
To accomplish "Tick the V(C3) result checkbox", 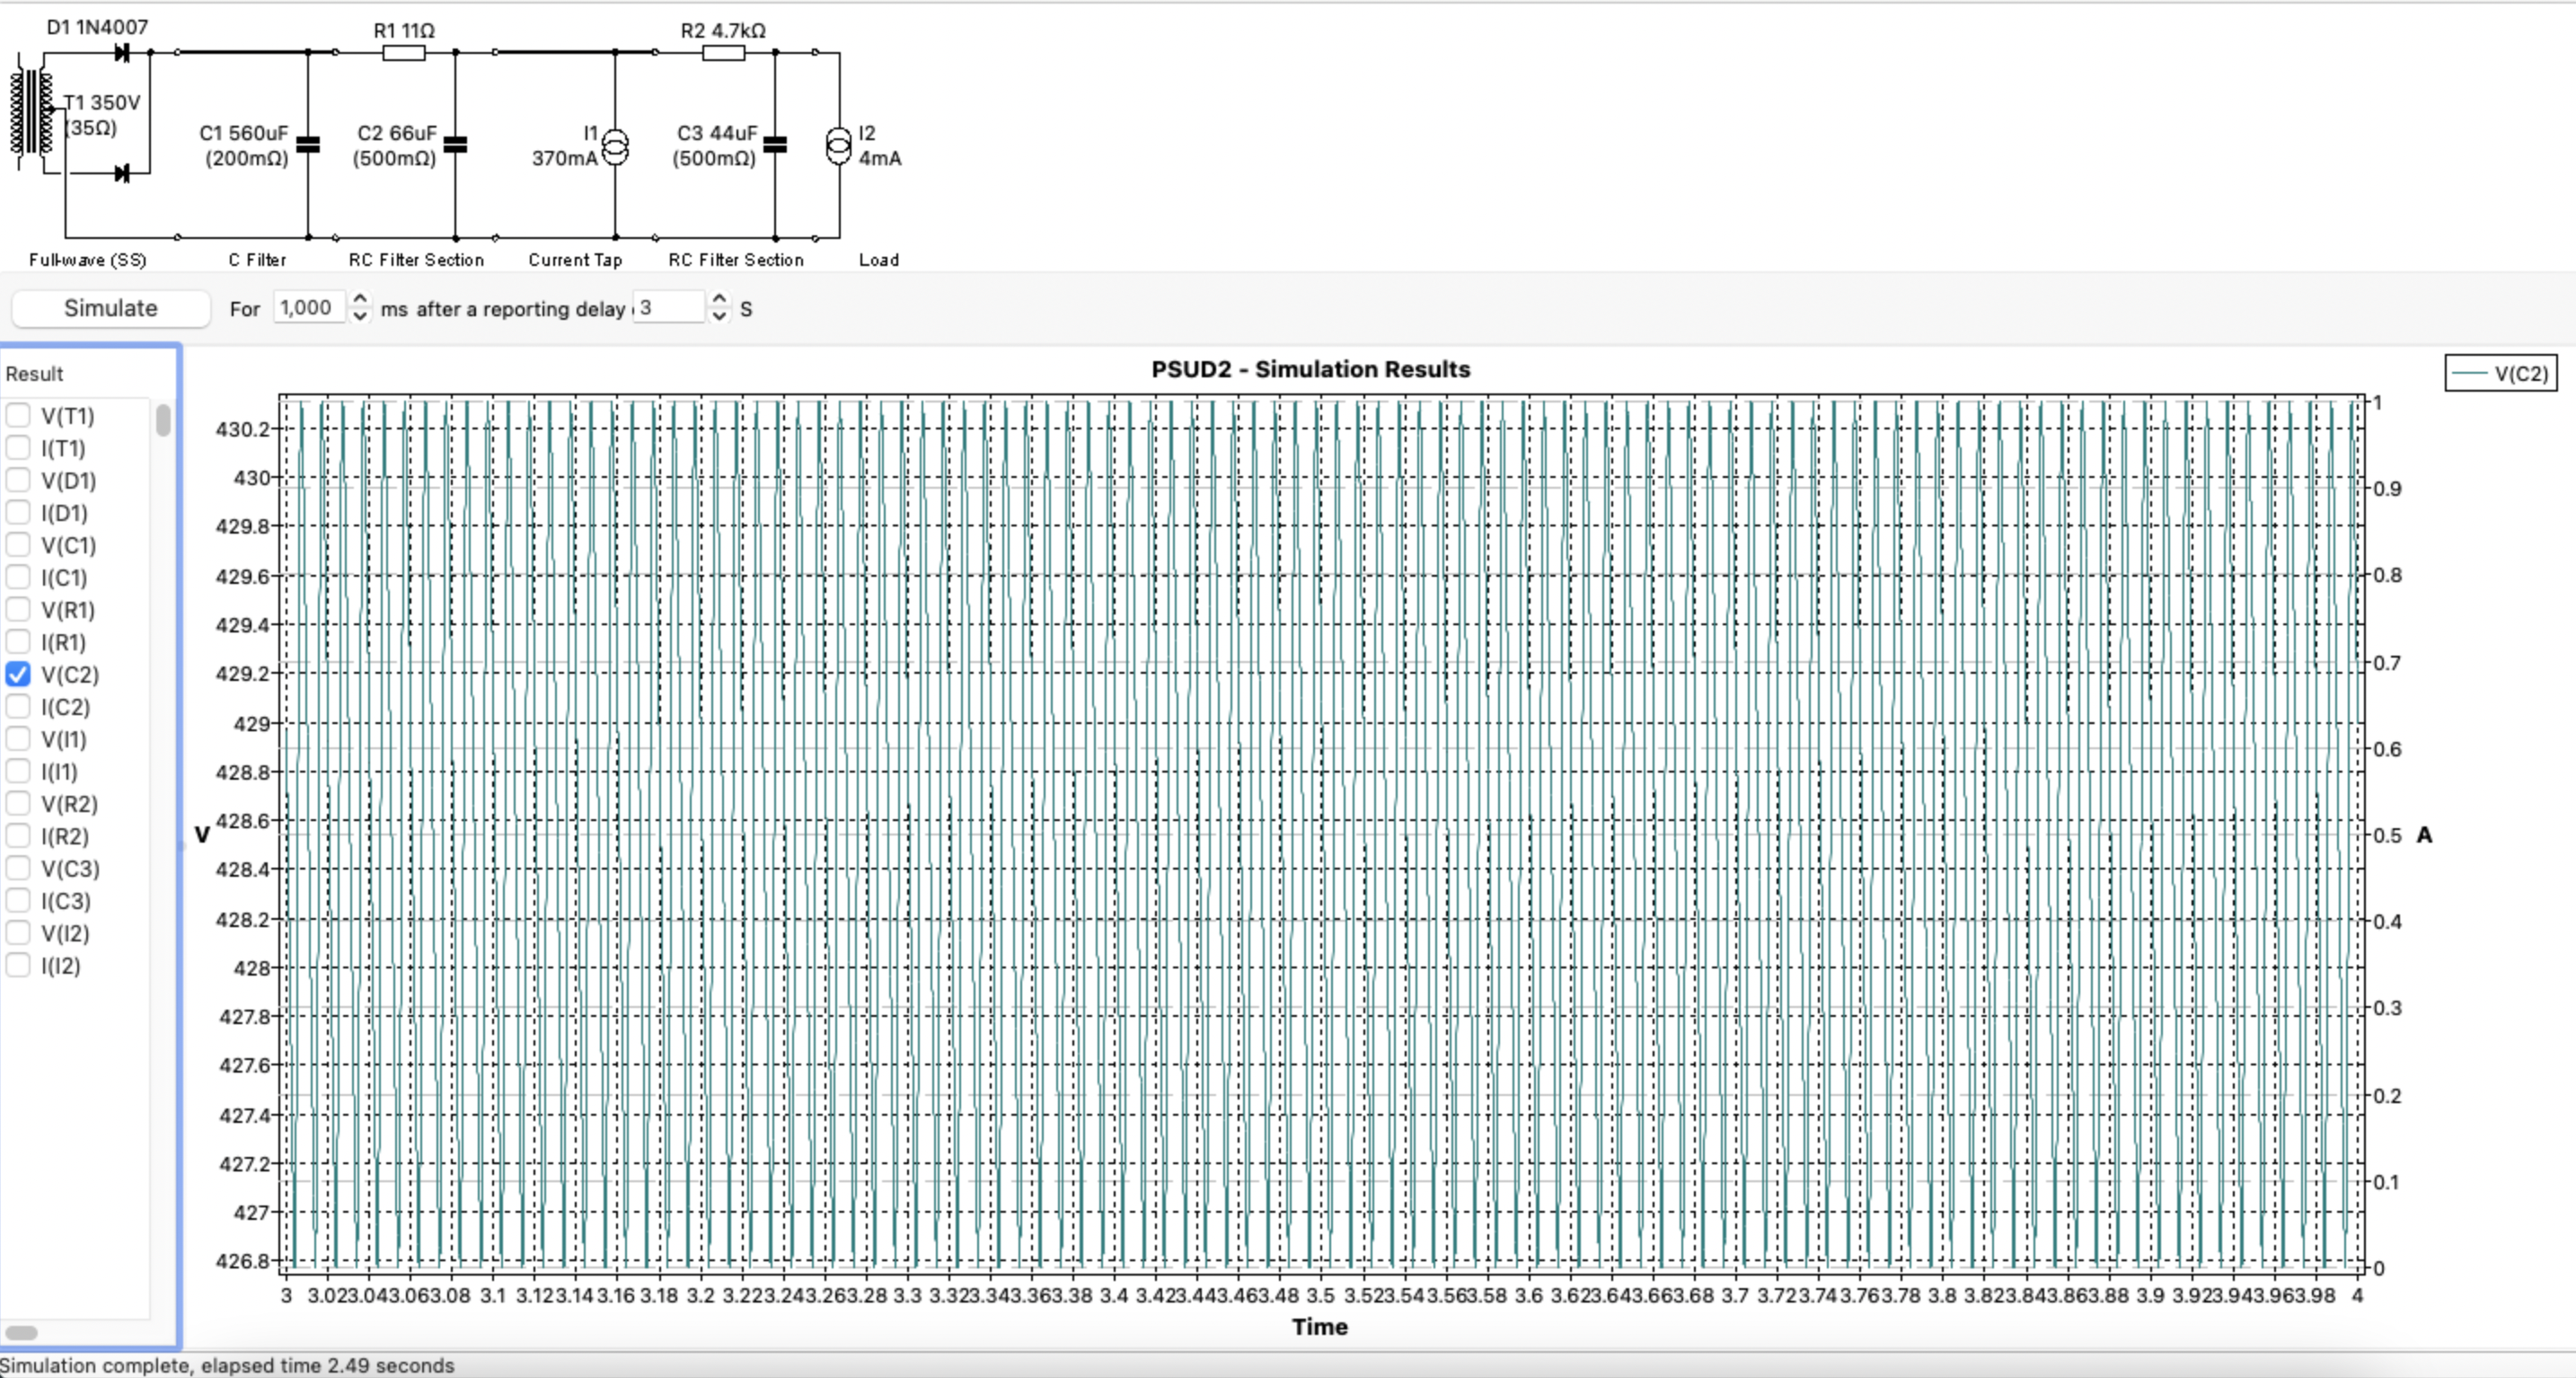I will click(18, 869).
